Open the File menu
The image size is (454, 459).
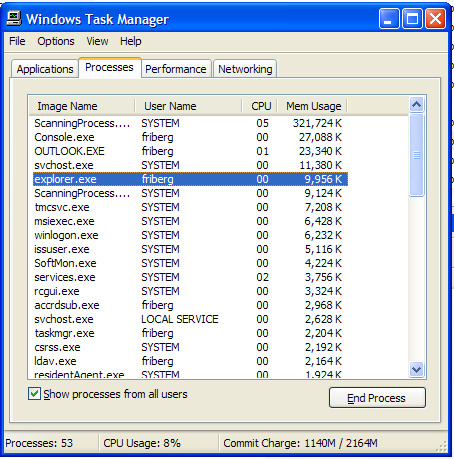[x=17, y=41]
